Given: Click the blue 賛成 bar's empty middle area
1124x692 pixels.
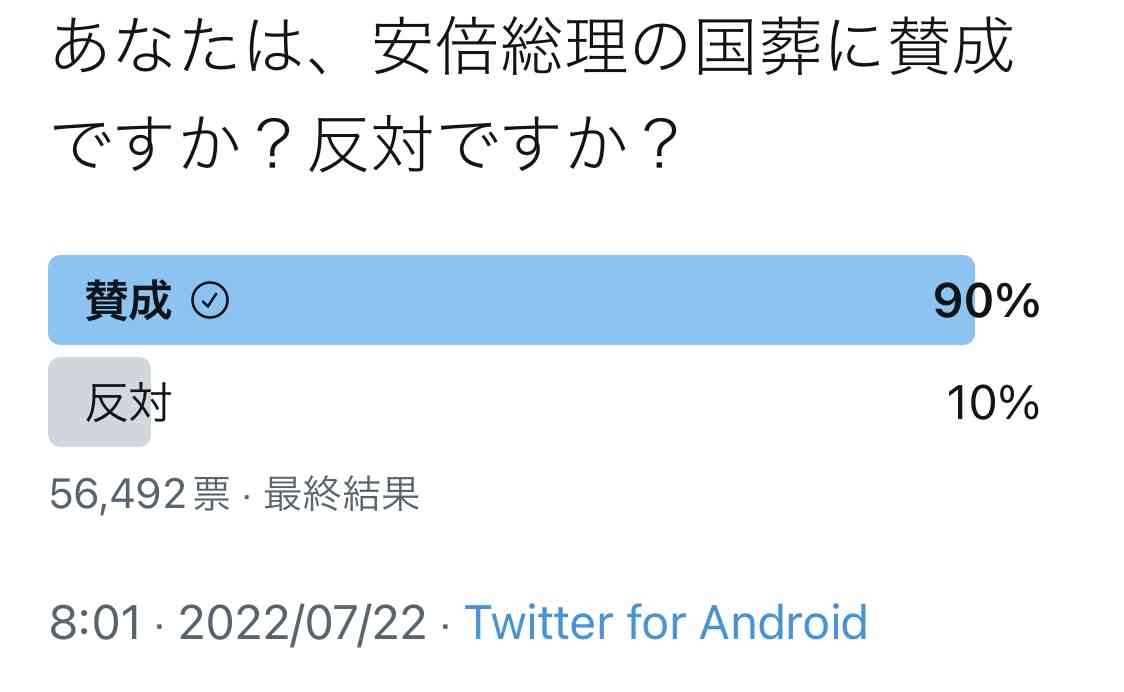Looking at the screenshot, I should (573, 300).
